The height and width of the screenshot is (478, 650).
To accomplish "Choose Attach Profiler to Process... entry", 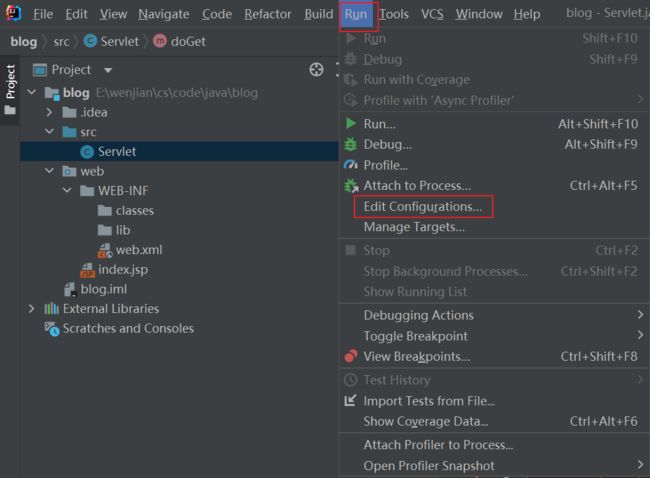I will (x=438, y=445).
